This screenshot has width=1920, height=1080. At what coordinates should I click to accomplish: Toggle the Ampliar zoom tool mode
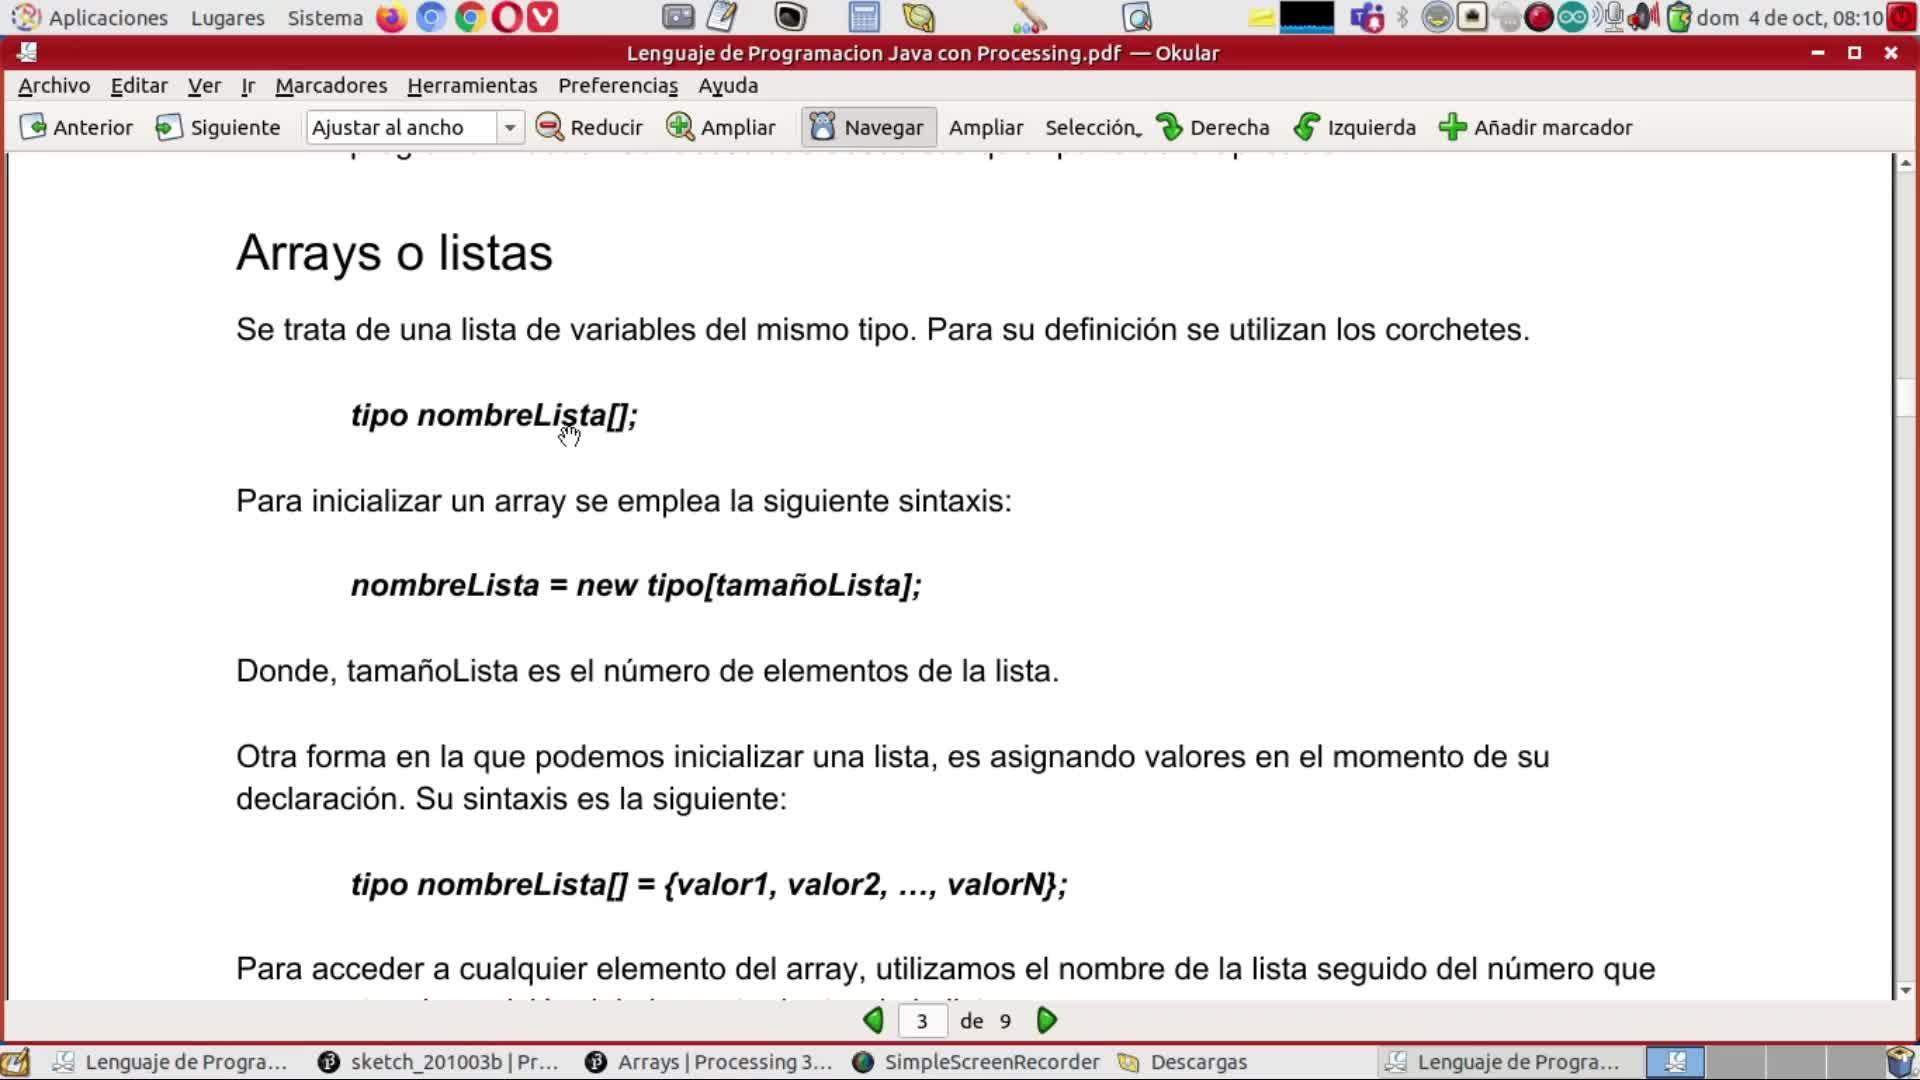point(985,127)
